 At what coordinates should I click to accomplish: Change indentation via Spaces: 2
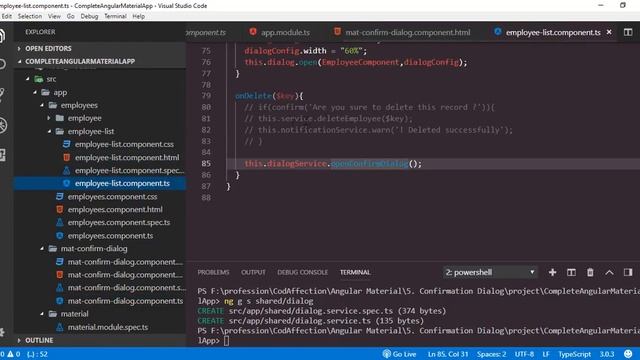tap(491, 354)
